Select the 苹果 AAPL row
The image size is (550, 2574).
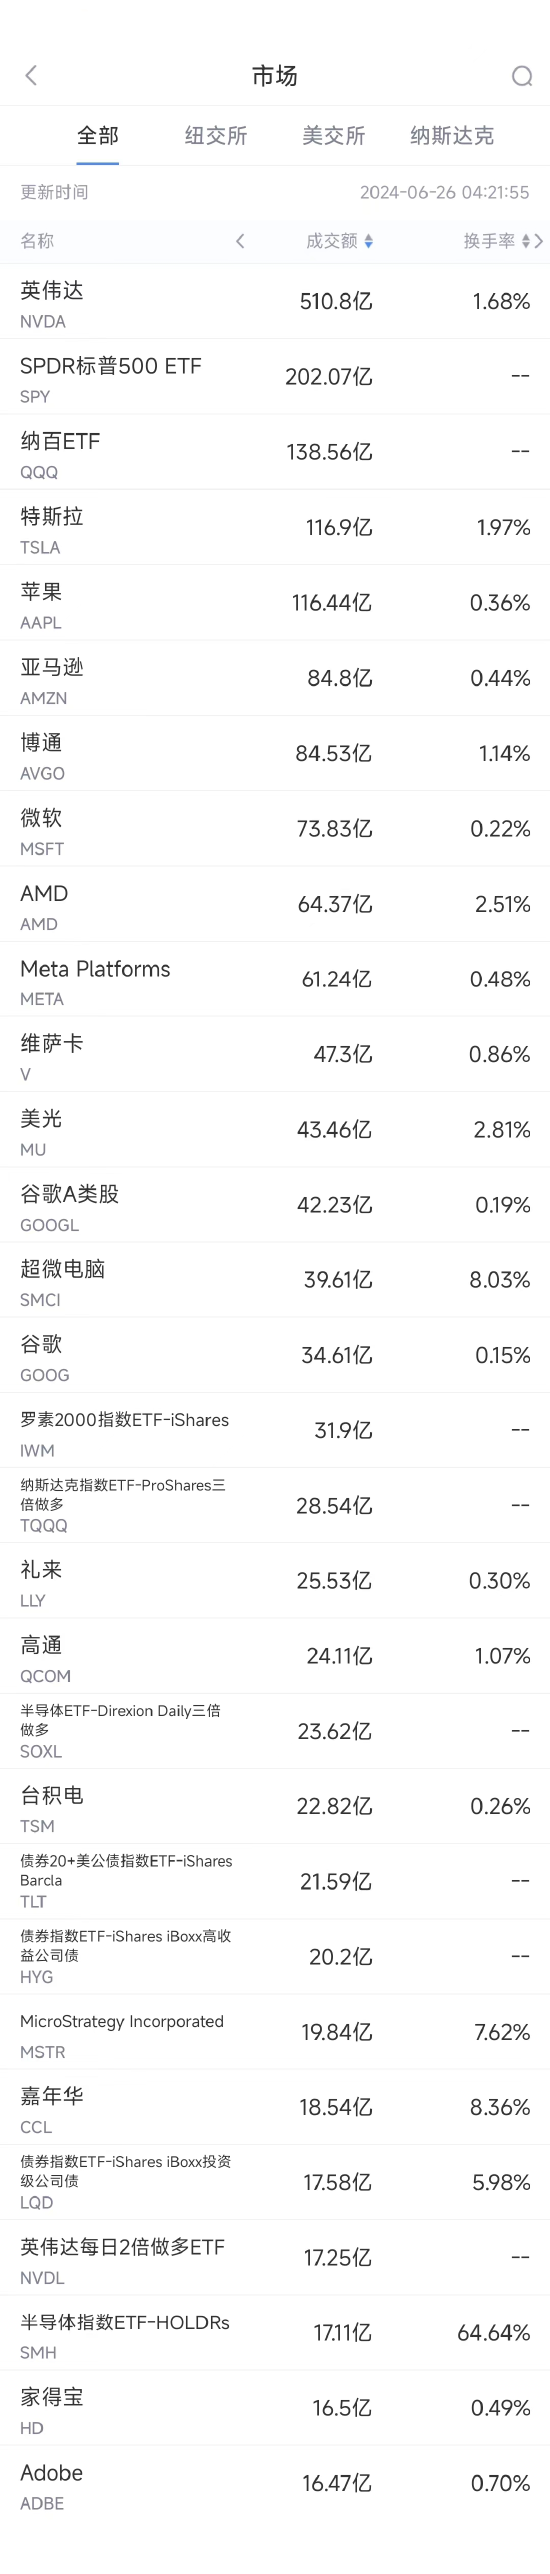pos(275,603)
